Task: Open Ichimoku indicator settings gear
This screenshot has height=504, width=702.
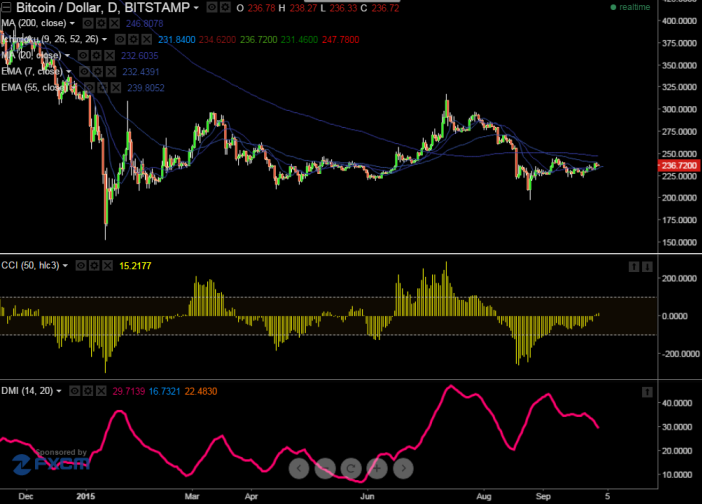Action: [x=133, y=39]
